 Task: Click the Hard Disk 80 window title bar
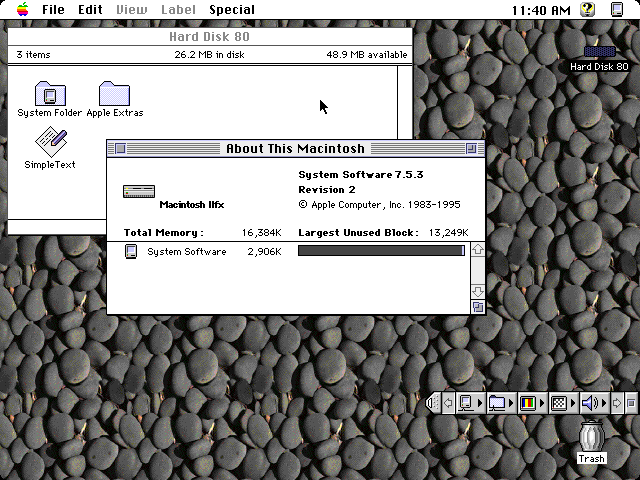(210, 37)
